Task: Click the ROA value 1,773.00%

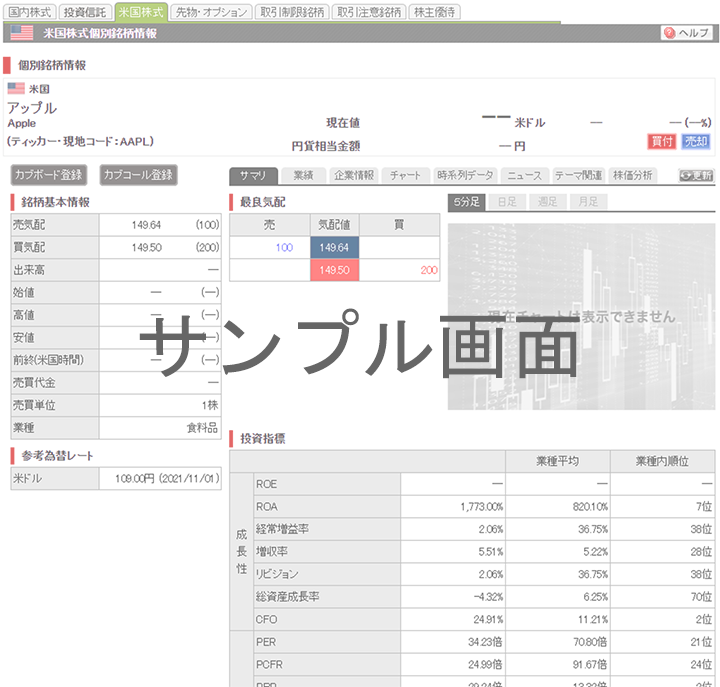Action: [x=482, y=507]
